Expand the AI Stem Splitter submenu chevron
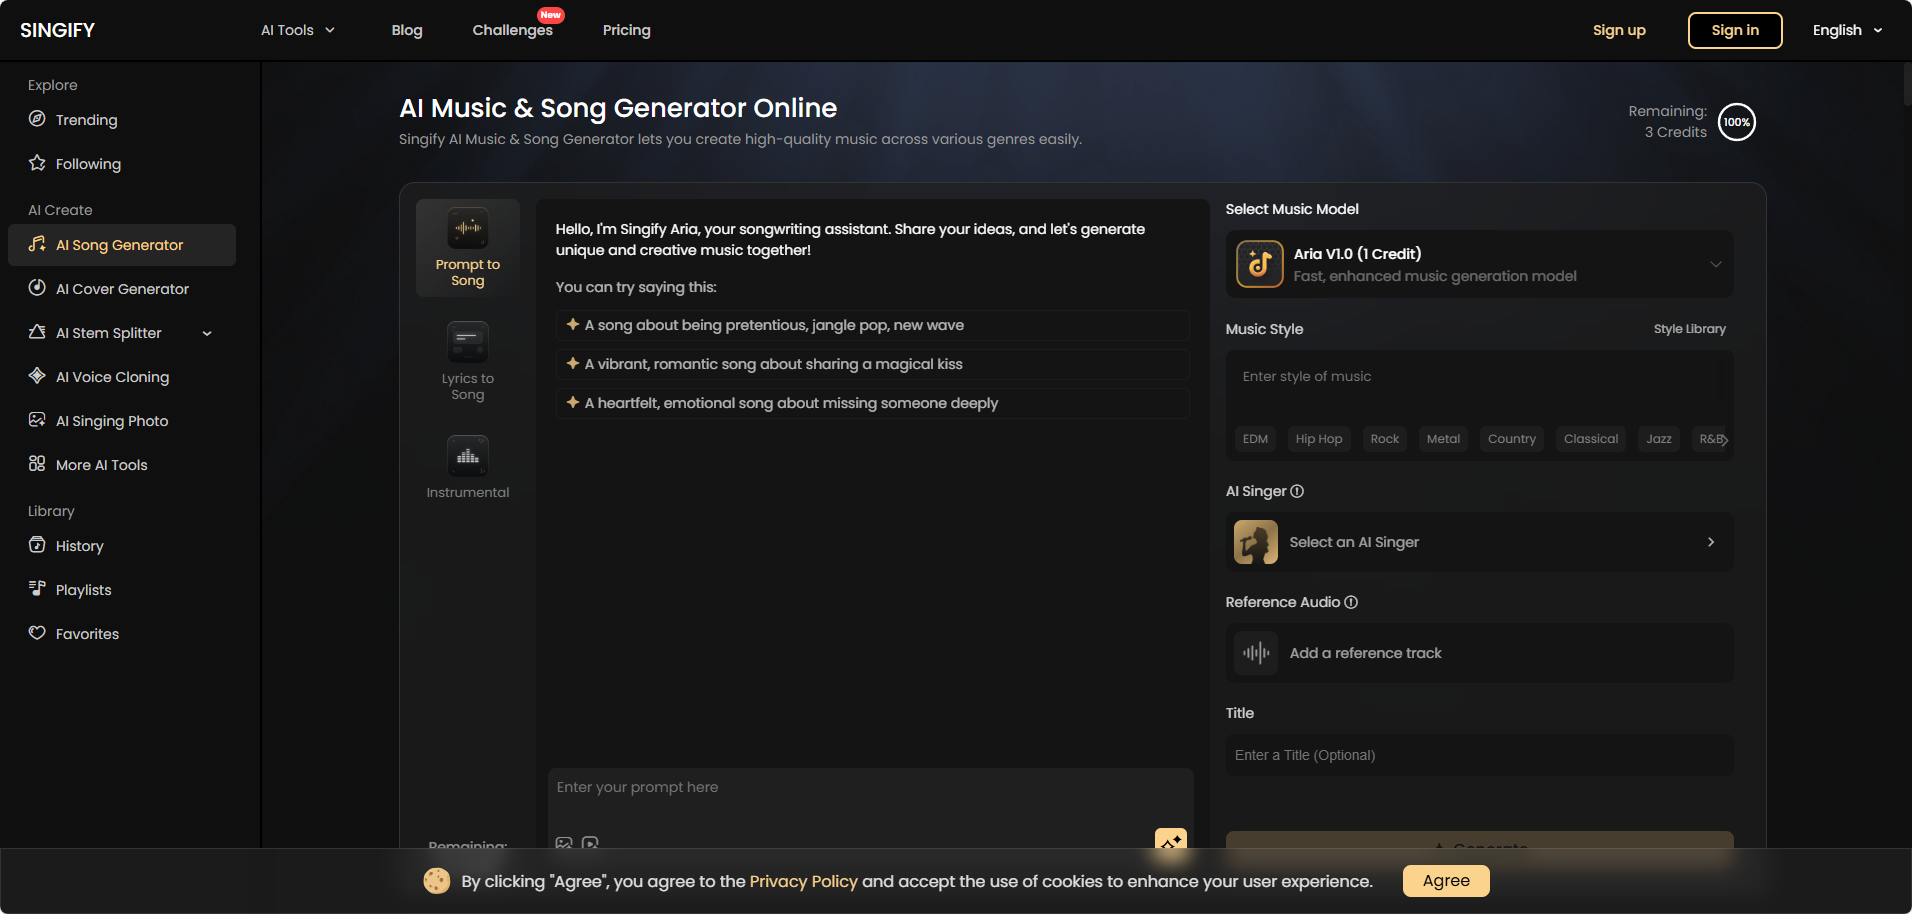Screen dimensions: 1912x914 point(207,333)
